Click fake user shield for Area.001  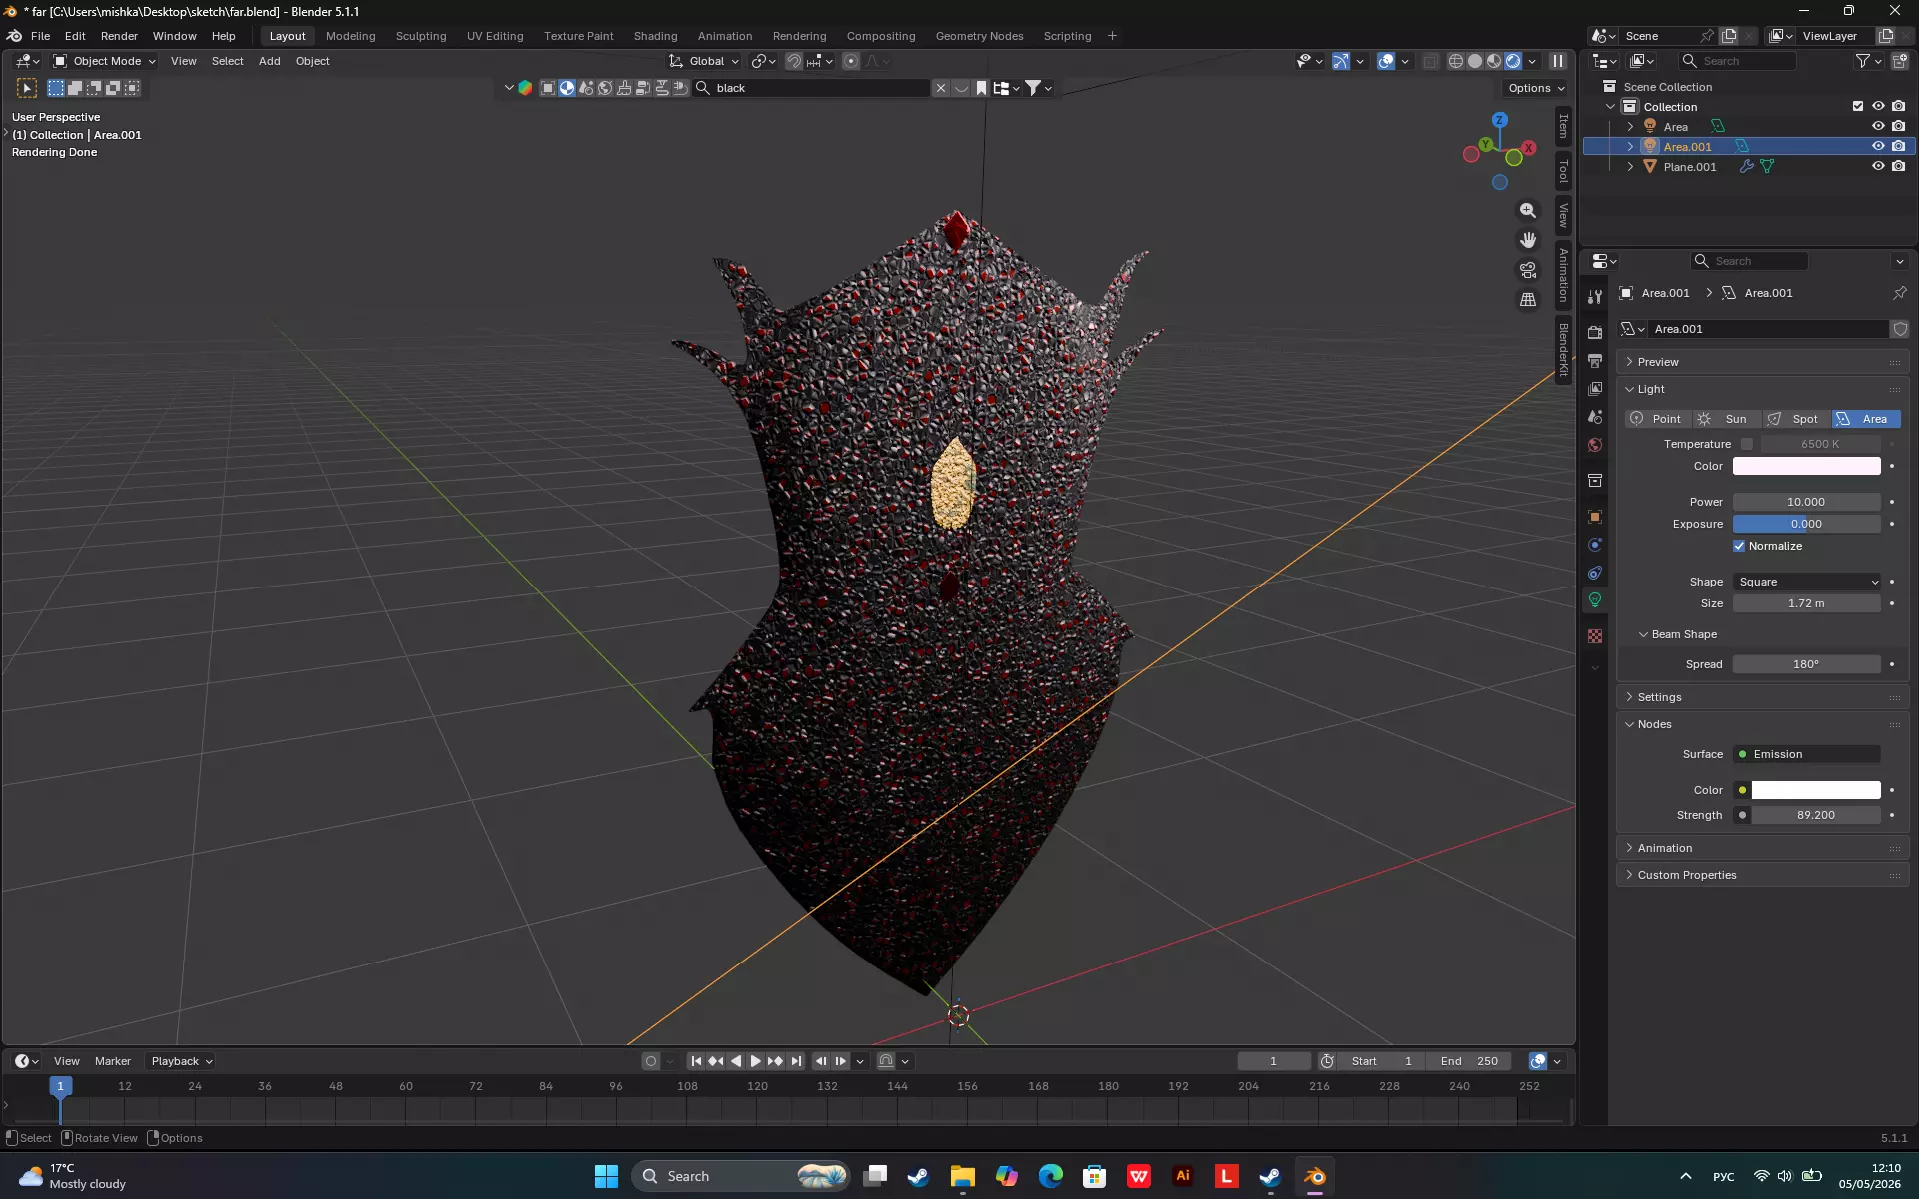point(1900,329)
